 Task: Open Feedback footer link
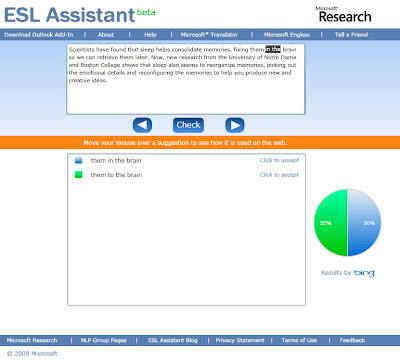[352, 340]
